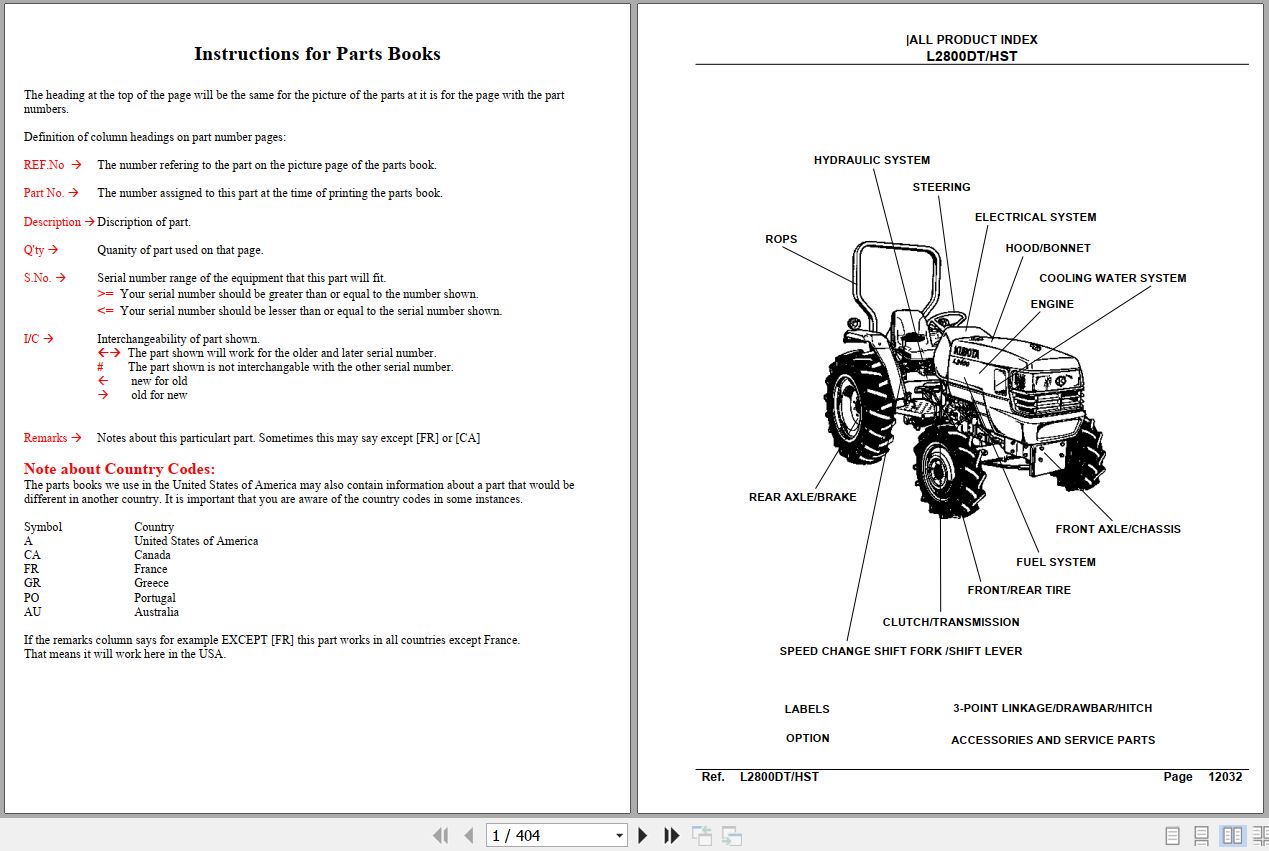
Task: Go to the first page
Action: click(440, 836)
